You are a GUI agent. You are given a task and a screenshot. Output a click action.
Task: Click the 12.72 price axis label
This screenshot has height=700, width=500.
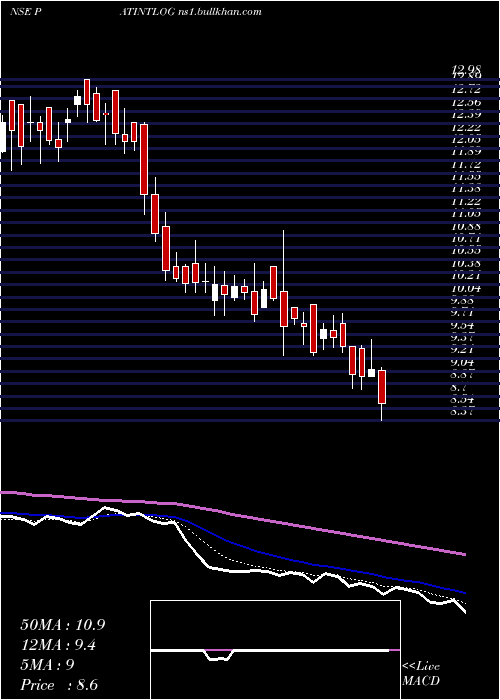pos(466,90)
